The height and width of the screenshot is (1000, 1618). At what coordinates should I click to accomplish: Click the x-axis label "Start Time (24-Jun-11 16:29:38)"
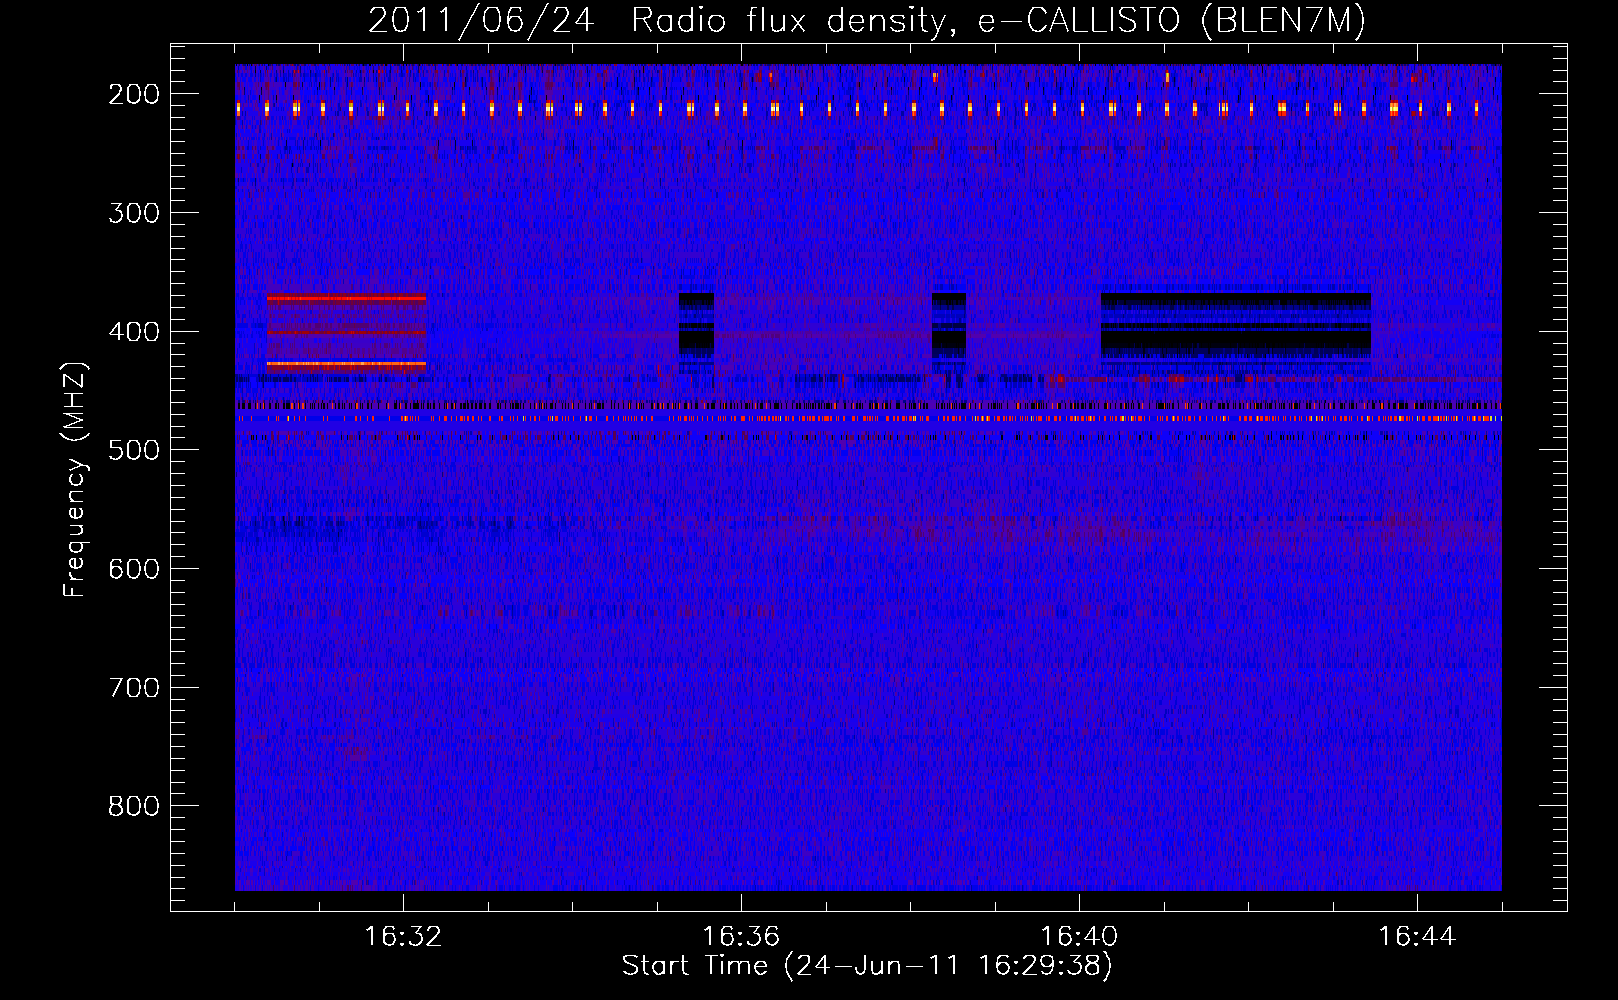[867, 966]
